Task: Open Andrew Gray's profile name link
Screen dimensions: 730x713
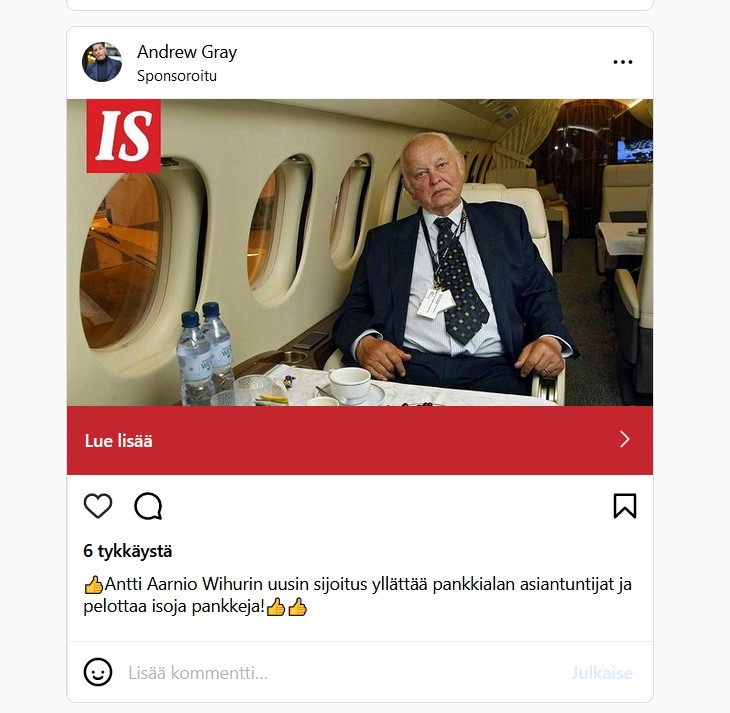Action: [187, 52]
